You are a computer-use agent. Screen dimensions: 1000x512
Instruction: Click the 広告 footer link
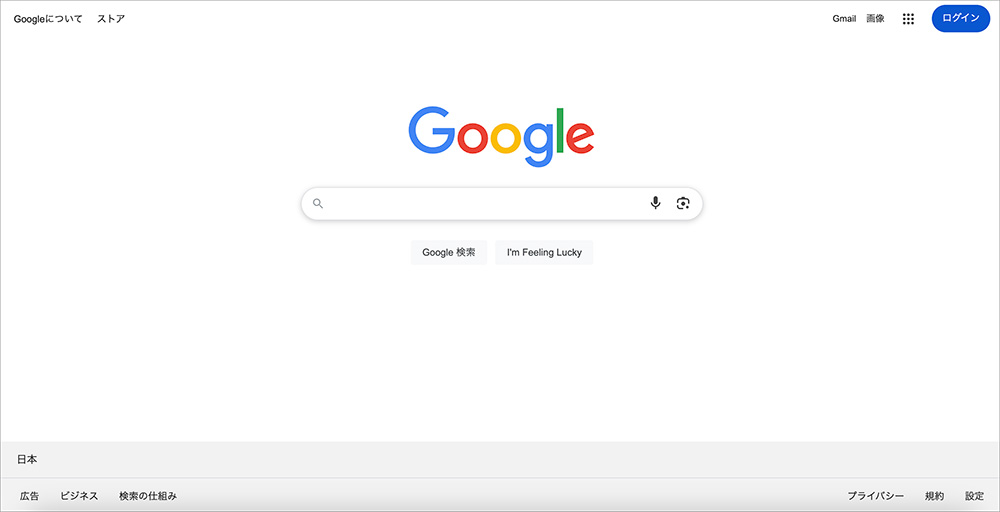(x=29, y=495)
